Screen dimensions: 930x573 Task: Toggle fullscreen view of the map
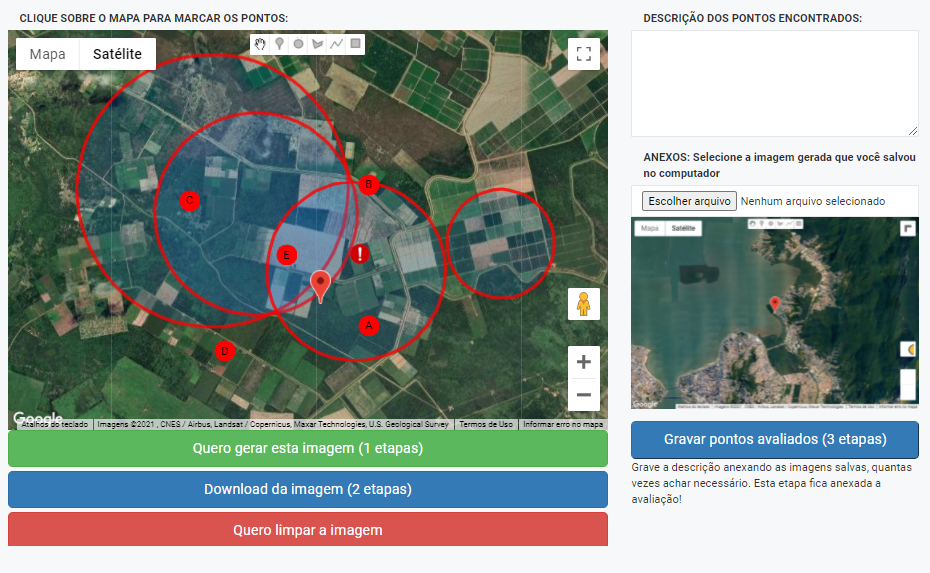click(x=584, y=54)
